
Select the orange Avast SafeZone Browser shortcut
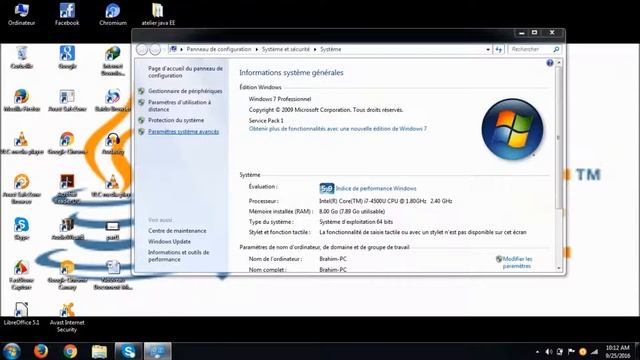[21, 189]
